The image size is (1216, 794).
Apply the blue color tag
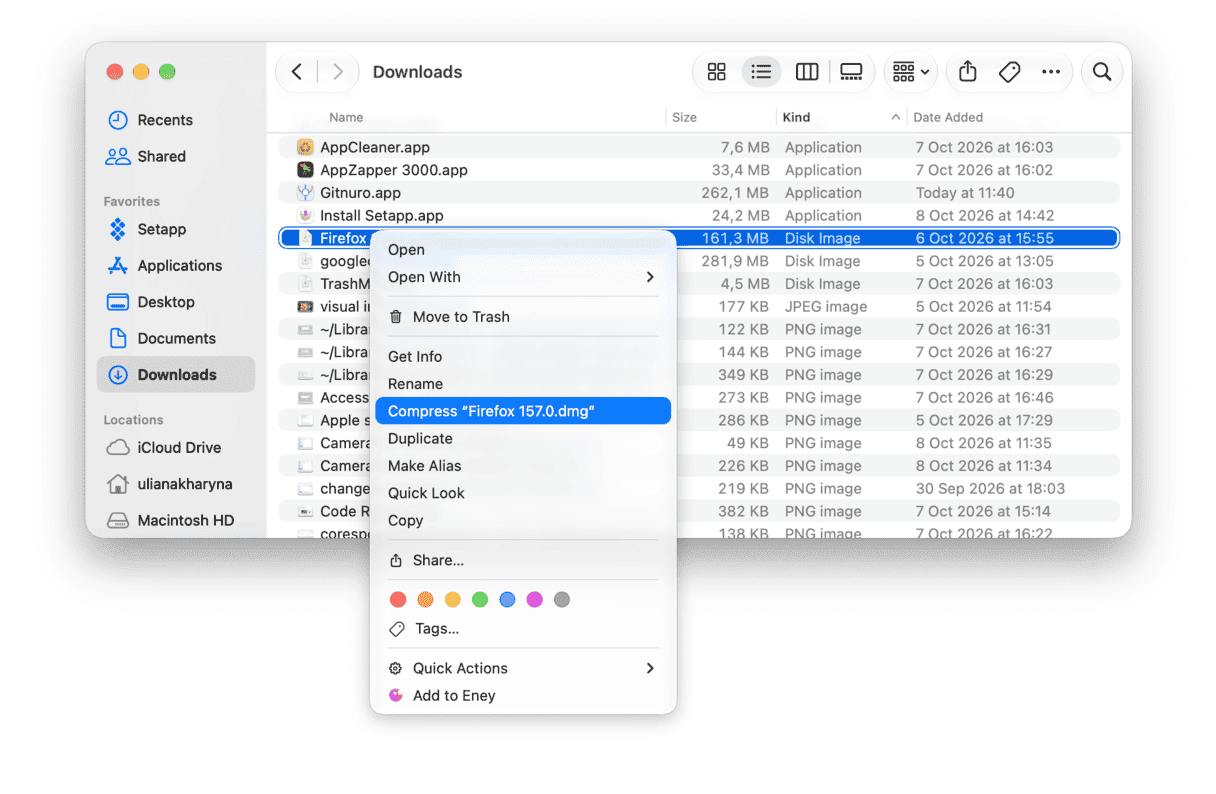pos(507,600)
